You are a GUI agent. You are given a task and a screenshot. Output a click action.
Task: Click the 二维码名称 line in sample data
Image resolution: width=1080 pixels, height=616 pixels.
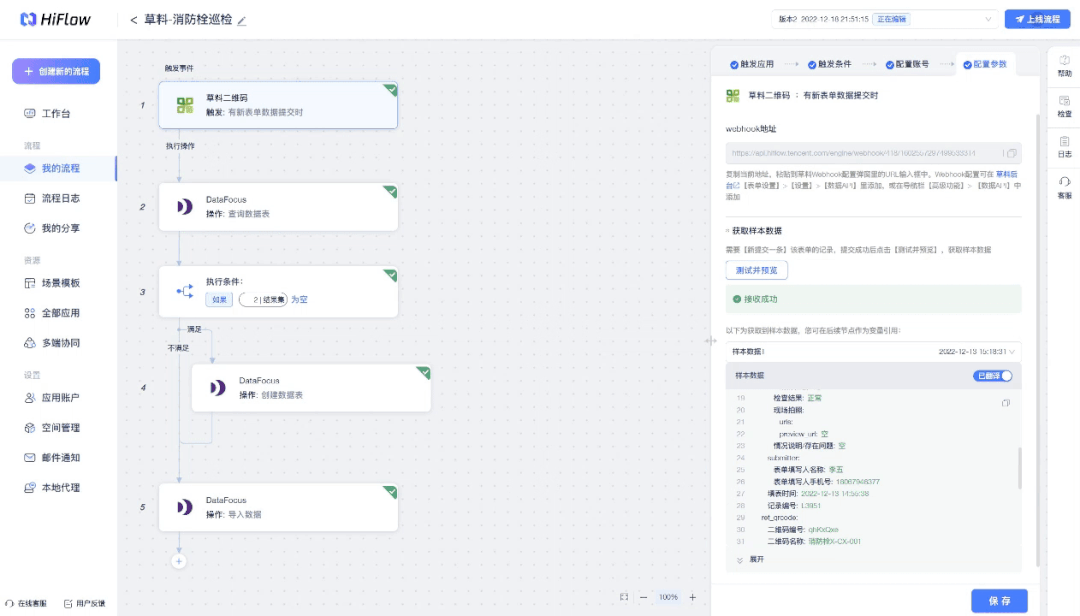coord(813,542)
